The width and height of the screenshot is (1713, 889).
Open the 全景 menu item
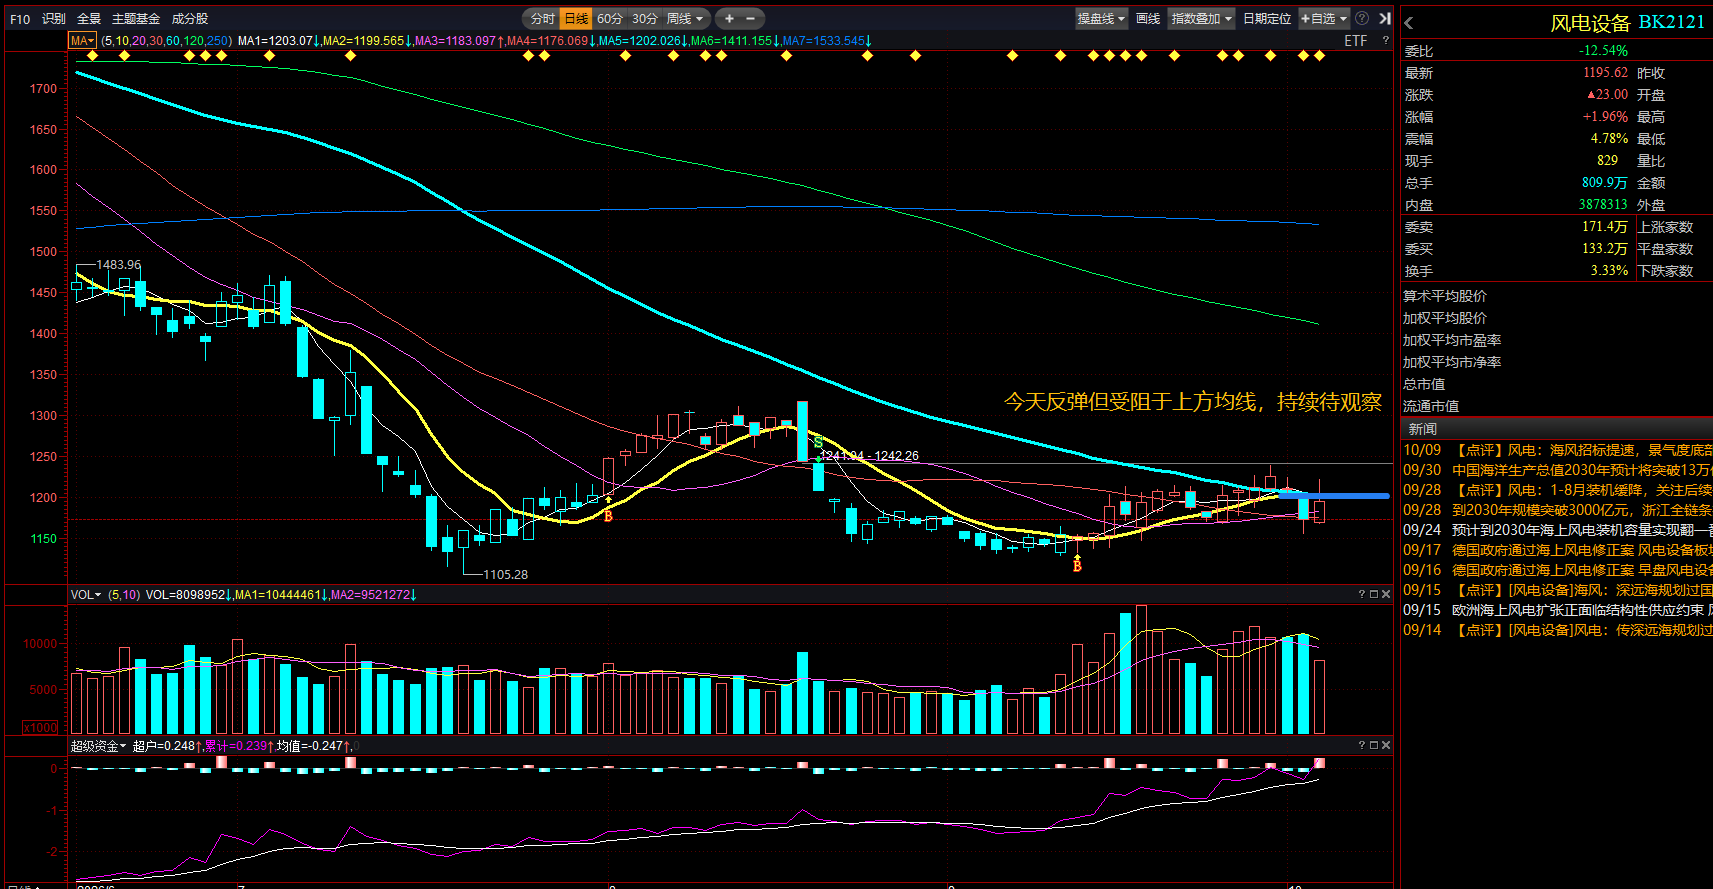pos(89,18)
